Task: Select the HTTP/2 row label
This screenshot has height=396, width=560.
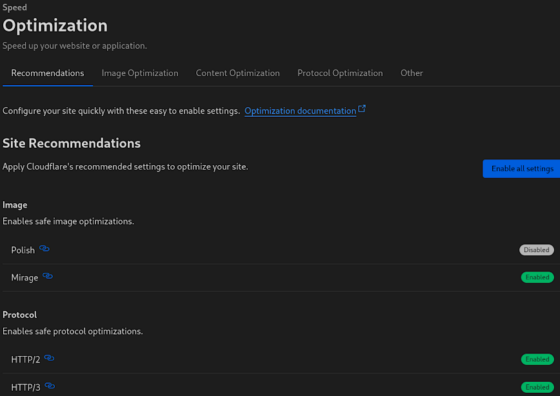Action: tap(25, 360)
